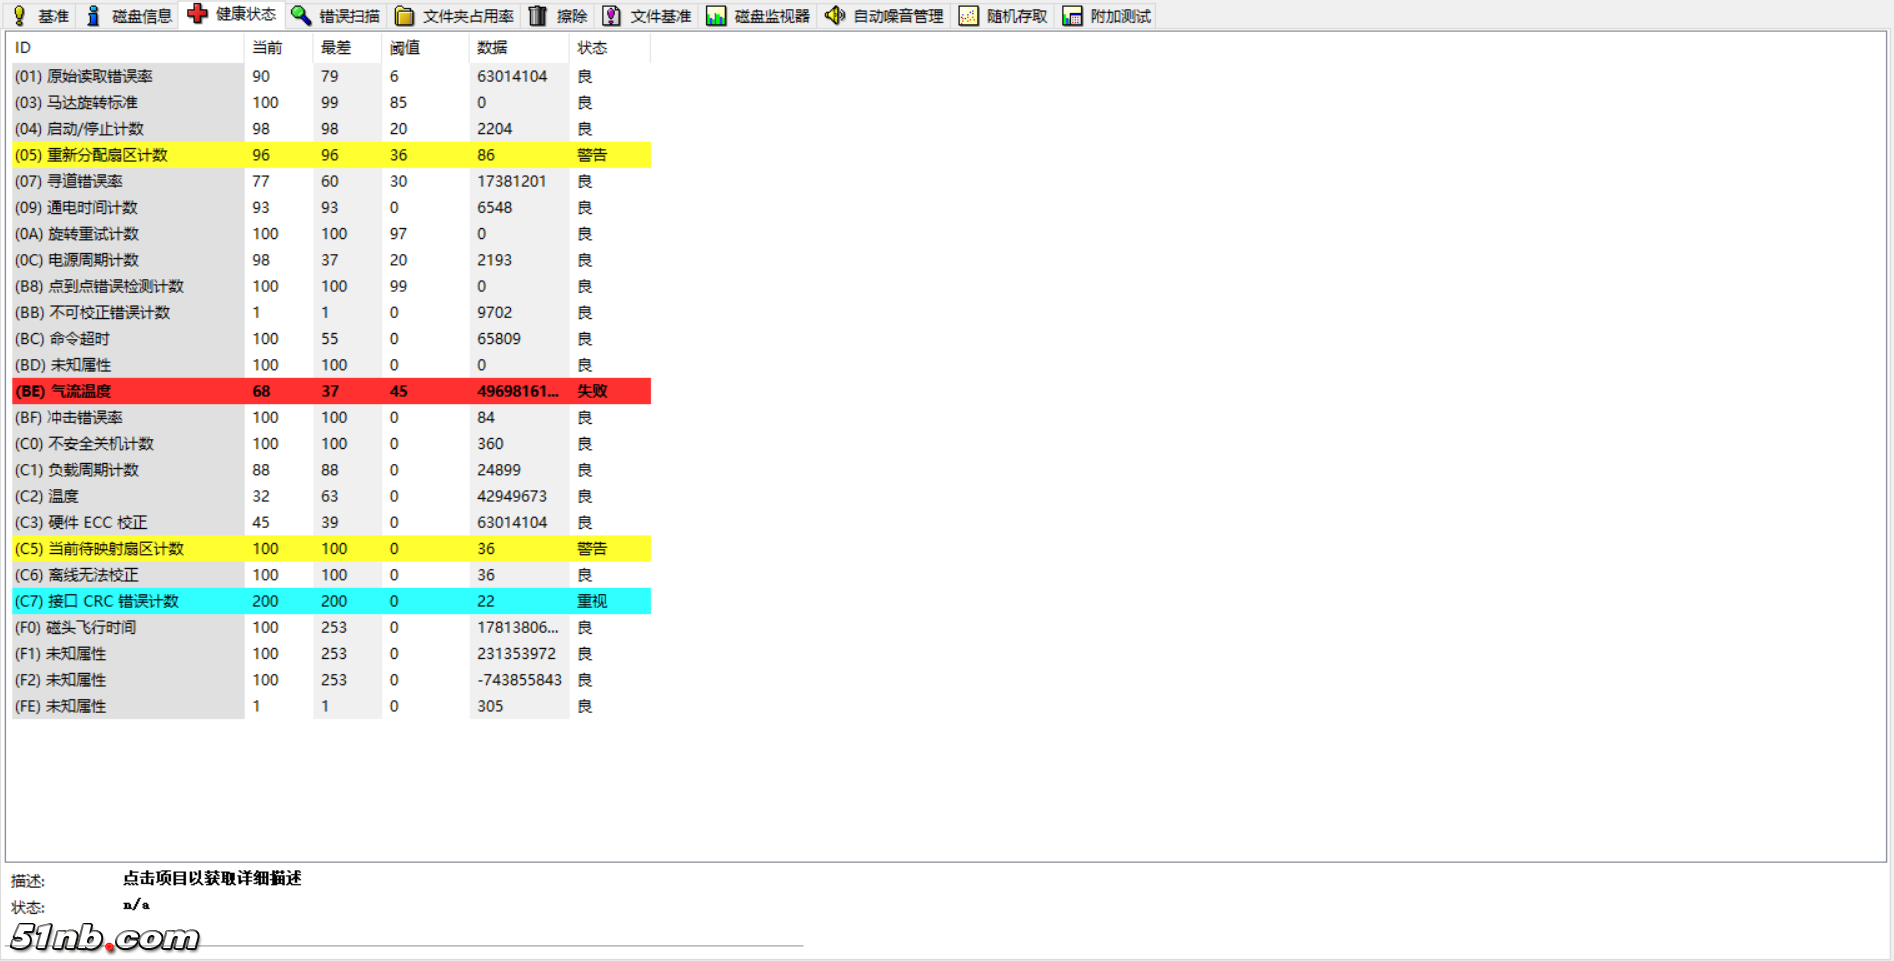Click the 51nb.com watermark link
This screenshot has width=1894, height=961.
103,936
